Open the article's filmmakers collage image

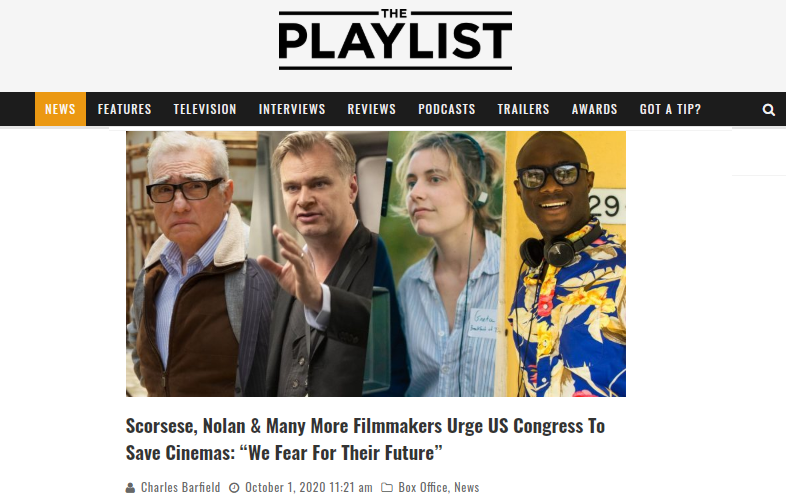(x=376, y=264)
